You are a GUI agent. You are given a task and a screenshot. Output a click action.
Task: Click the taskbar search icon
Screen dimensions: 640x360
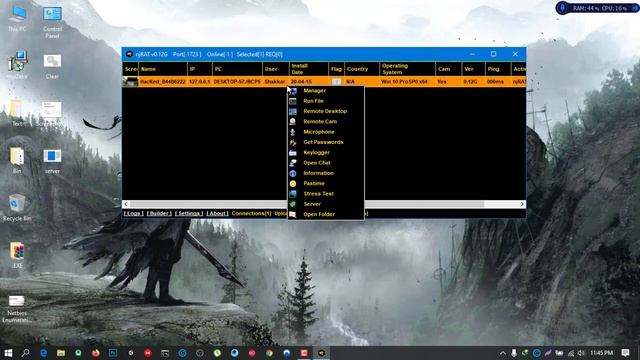26,353
